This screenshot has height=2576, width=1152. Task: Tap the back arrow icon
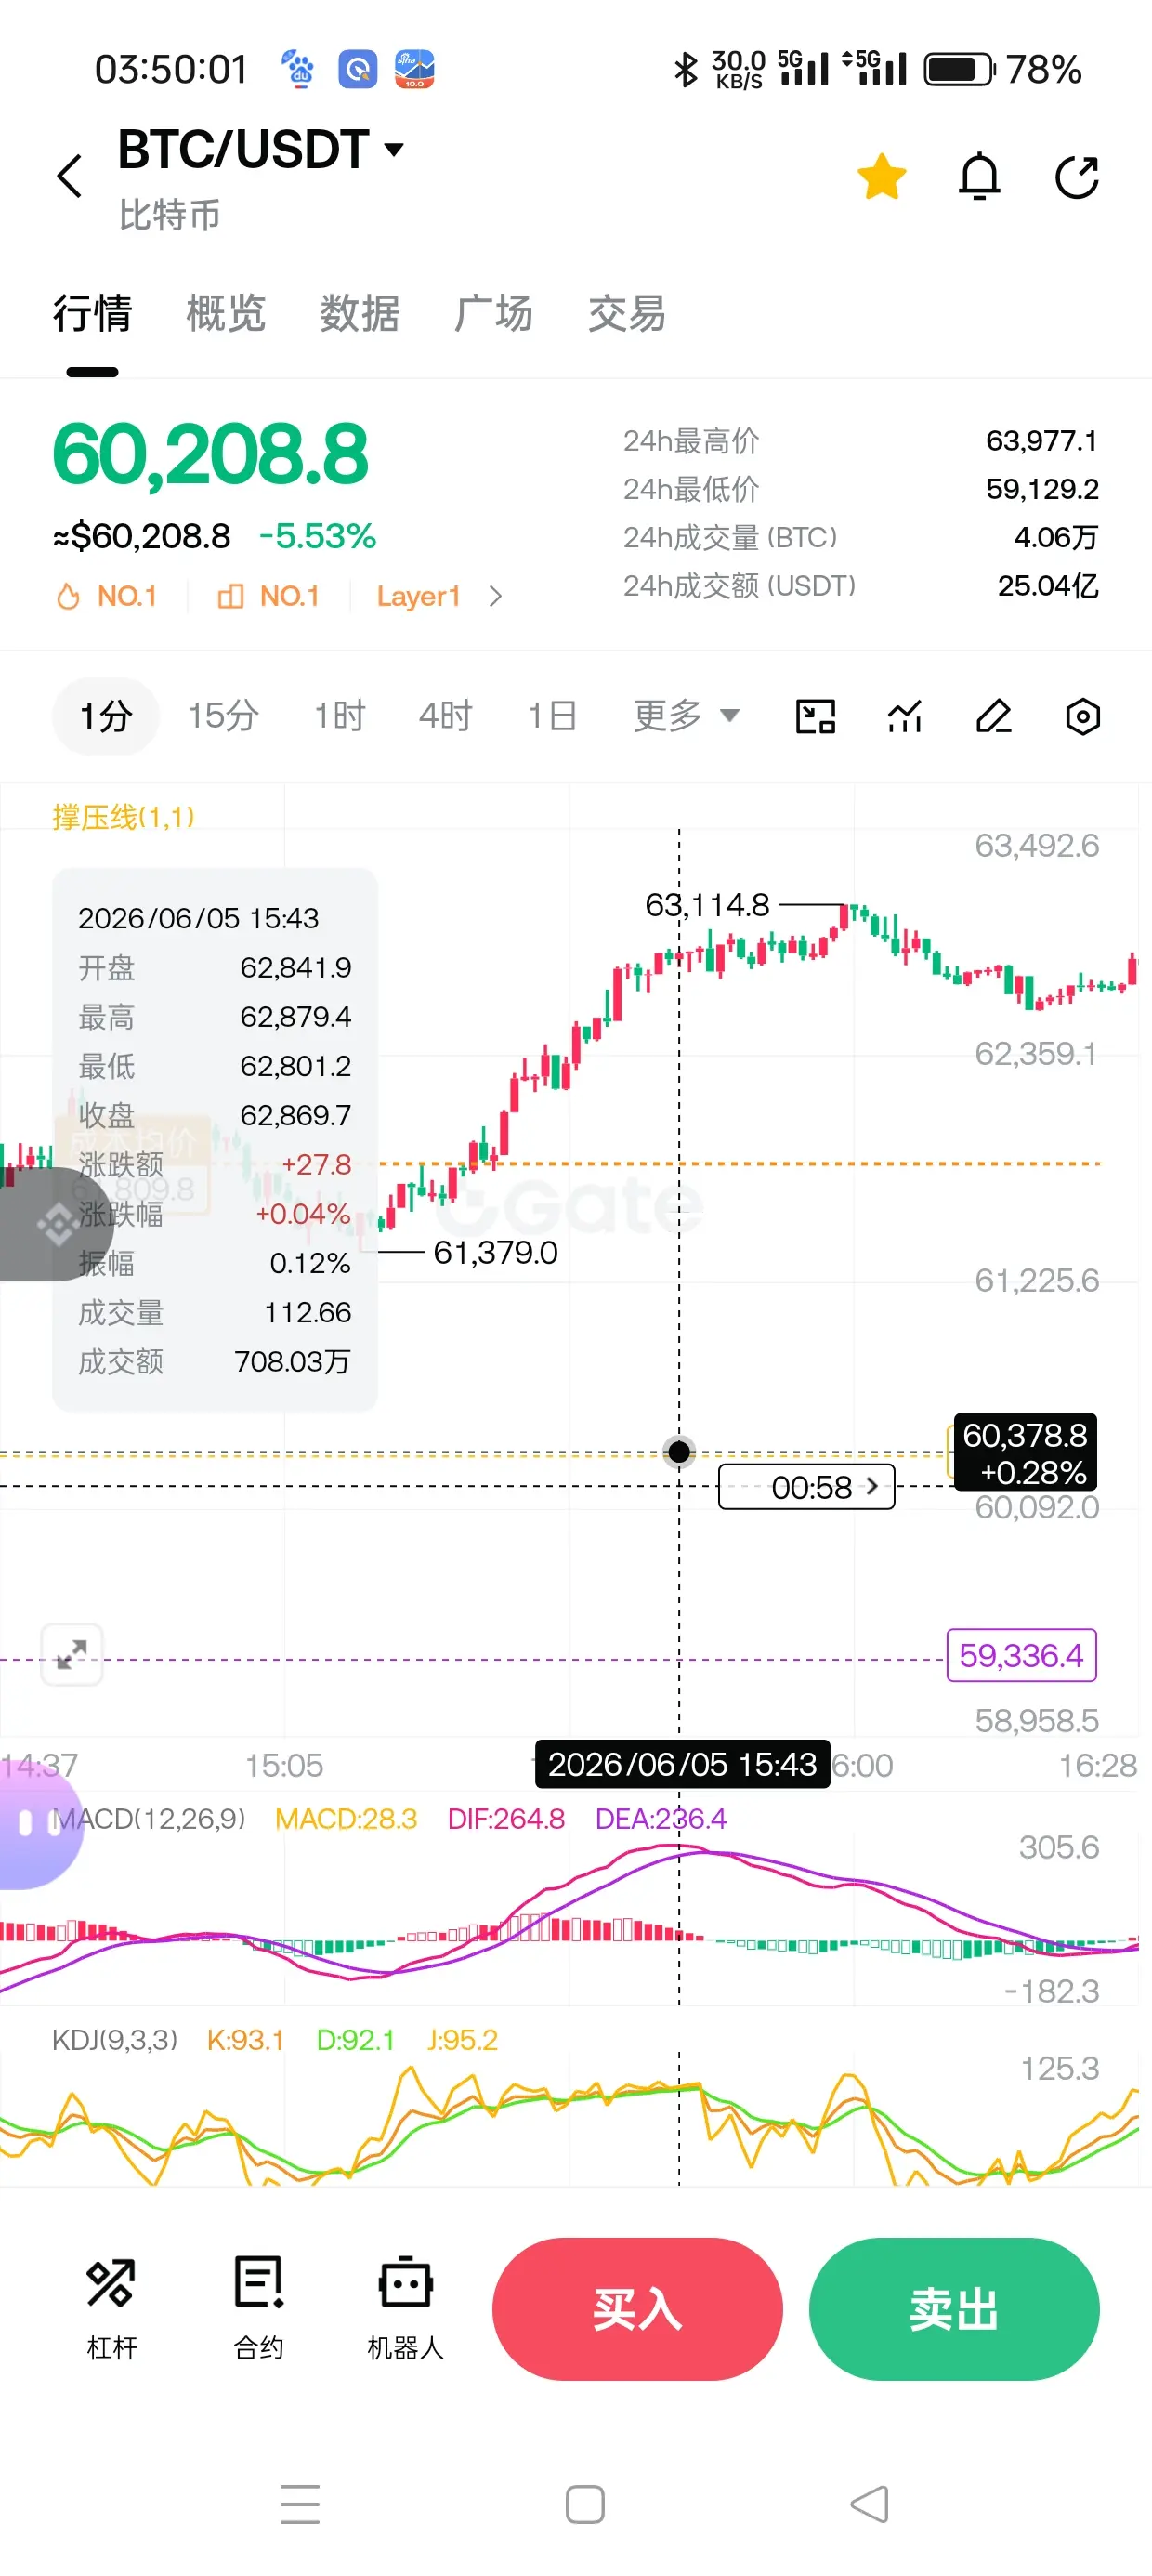69,177
